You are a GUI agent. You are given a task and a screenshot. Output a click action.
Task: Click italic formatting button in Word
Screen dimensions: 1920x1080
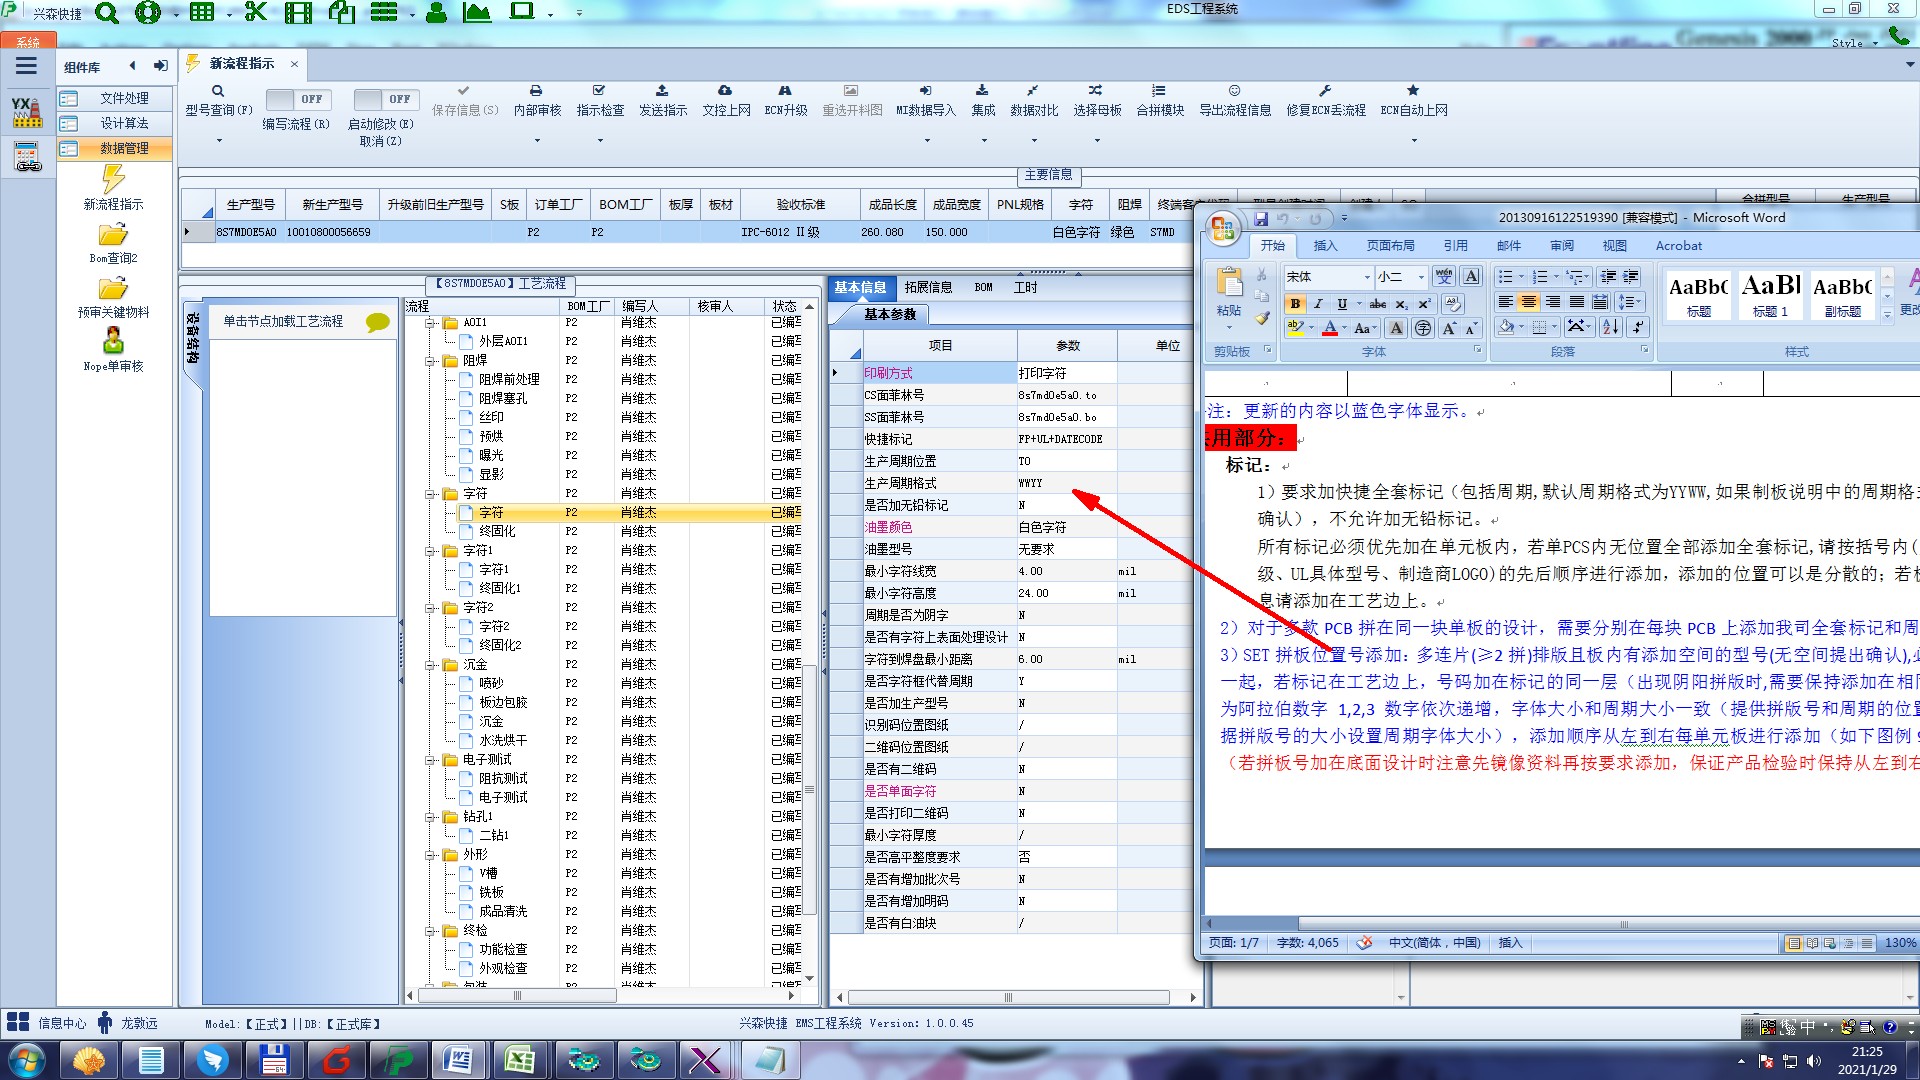pos(1318,304)
